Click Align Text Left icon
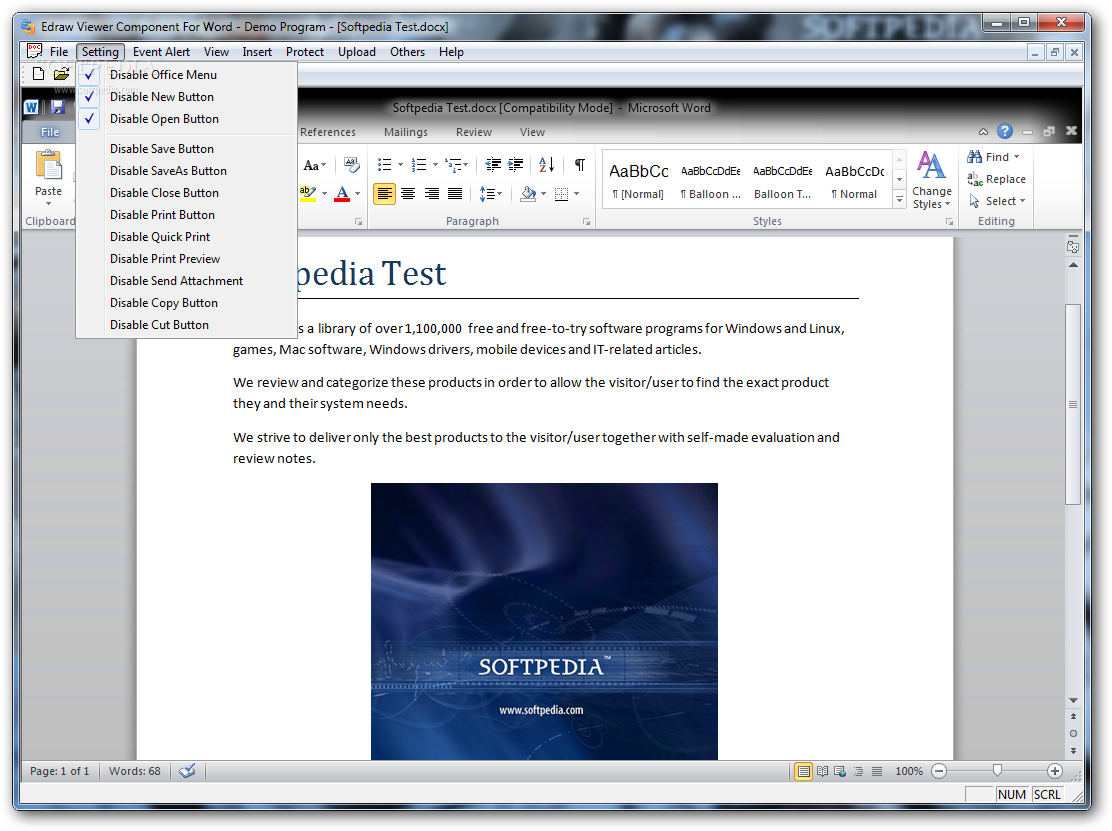This screenshot has height=831, width=1112. pos(384,194)
